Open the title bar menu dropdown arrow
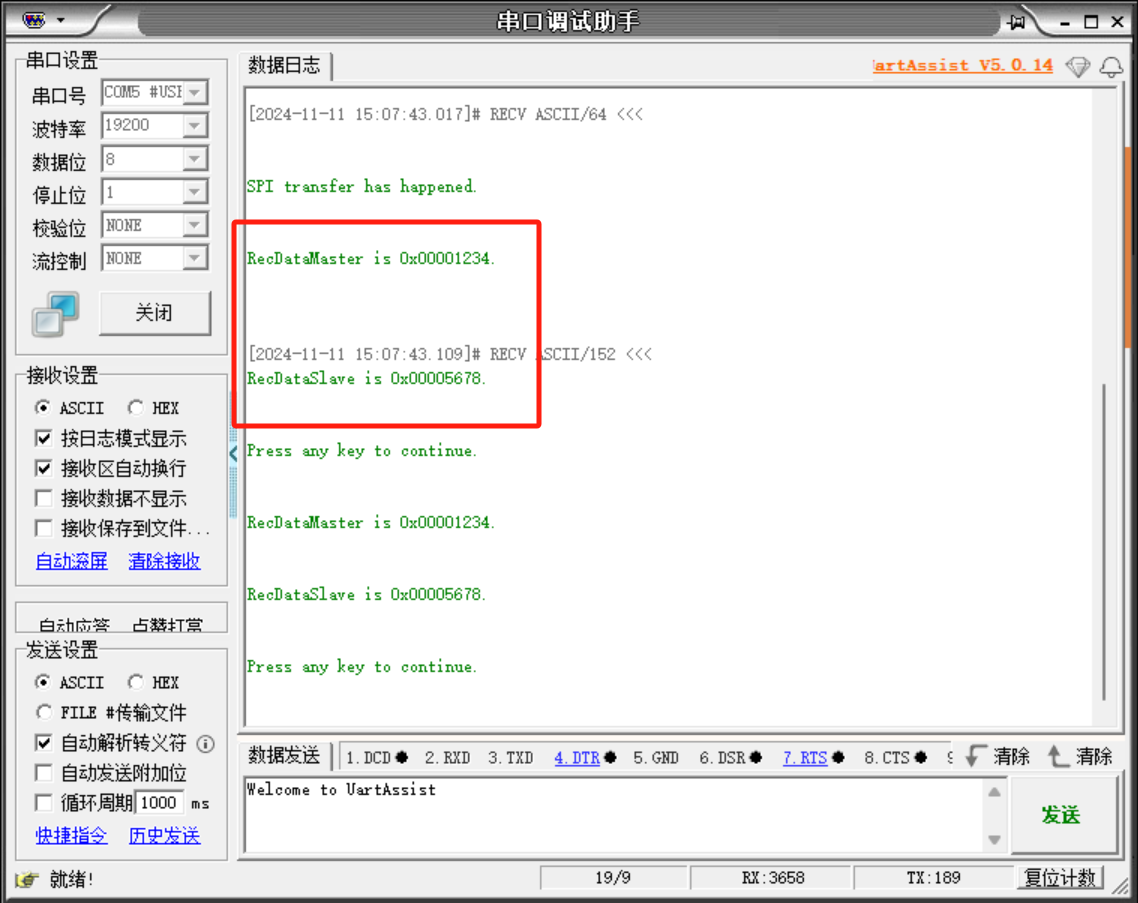Screen dimensions: 1138x903 pyautogui.click(x=61, y=20)
